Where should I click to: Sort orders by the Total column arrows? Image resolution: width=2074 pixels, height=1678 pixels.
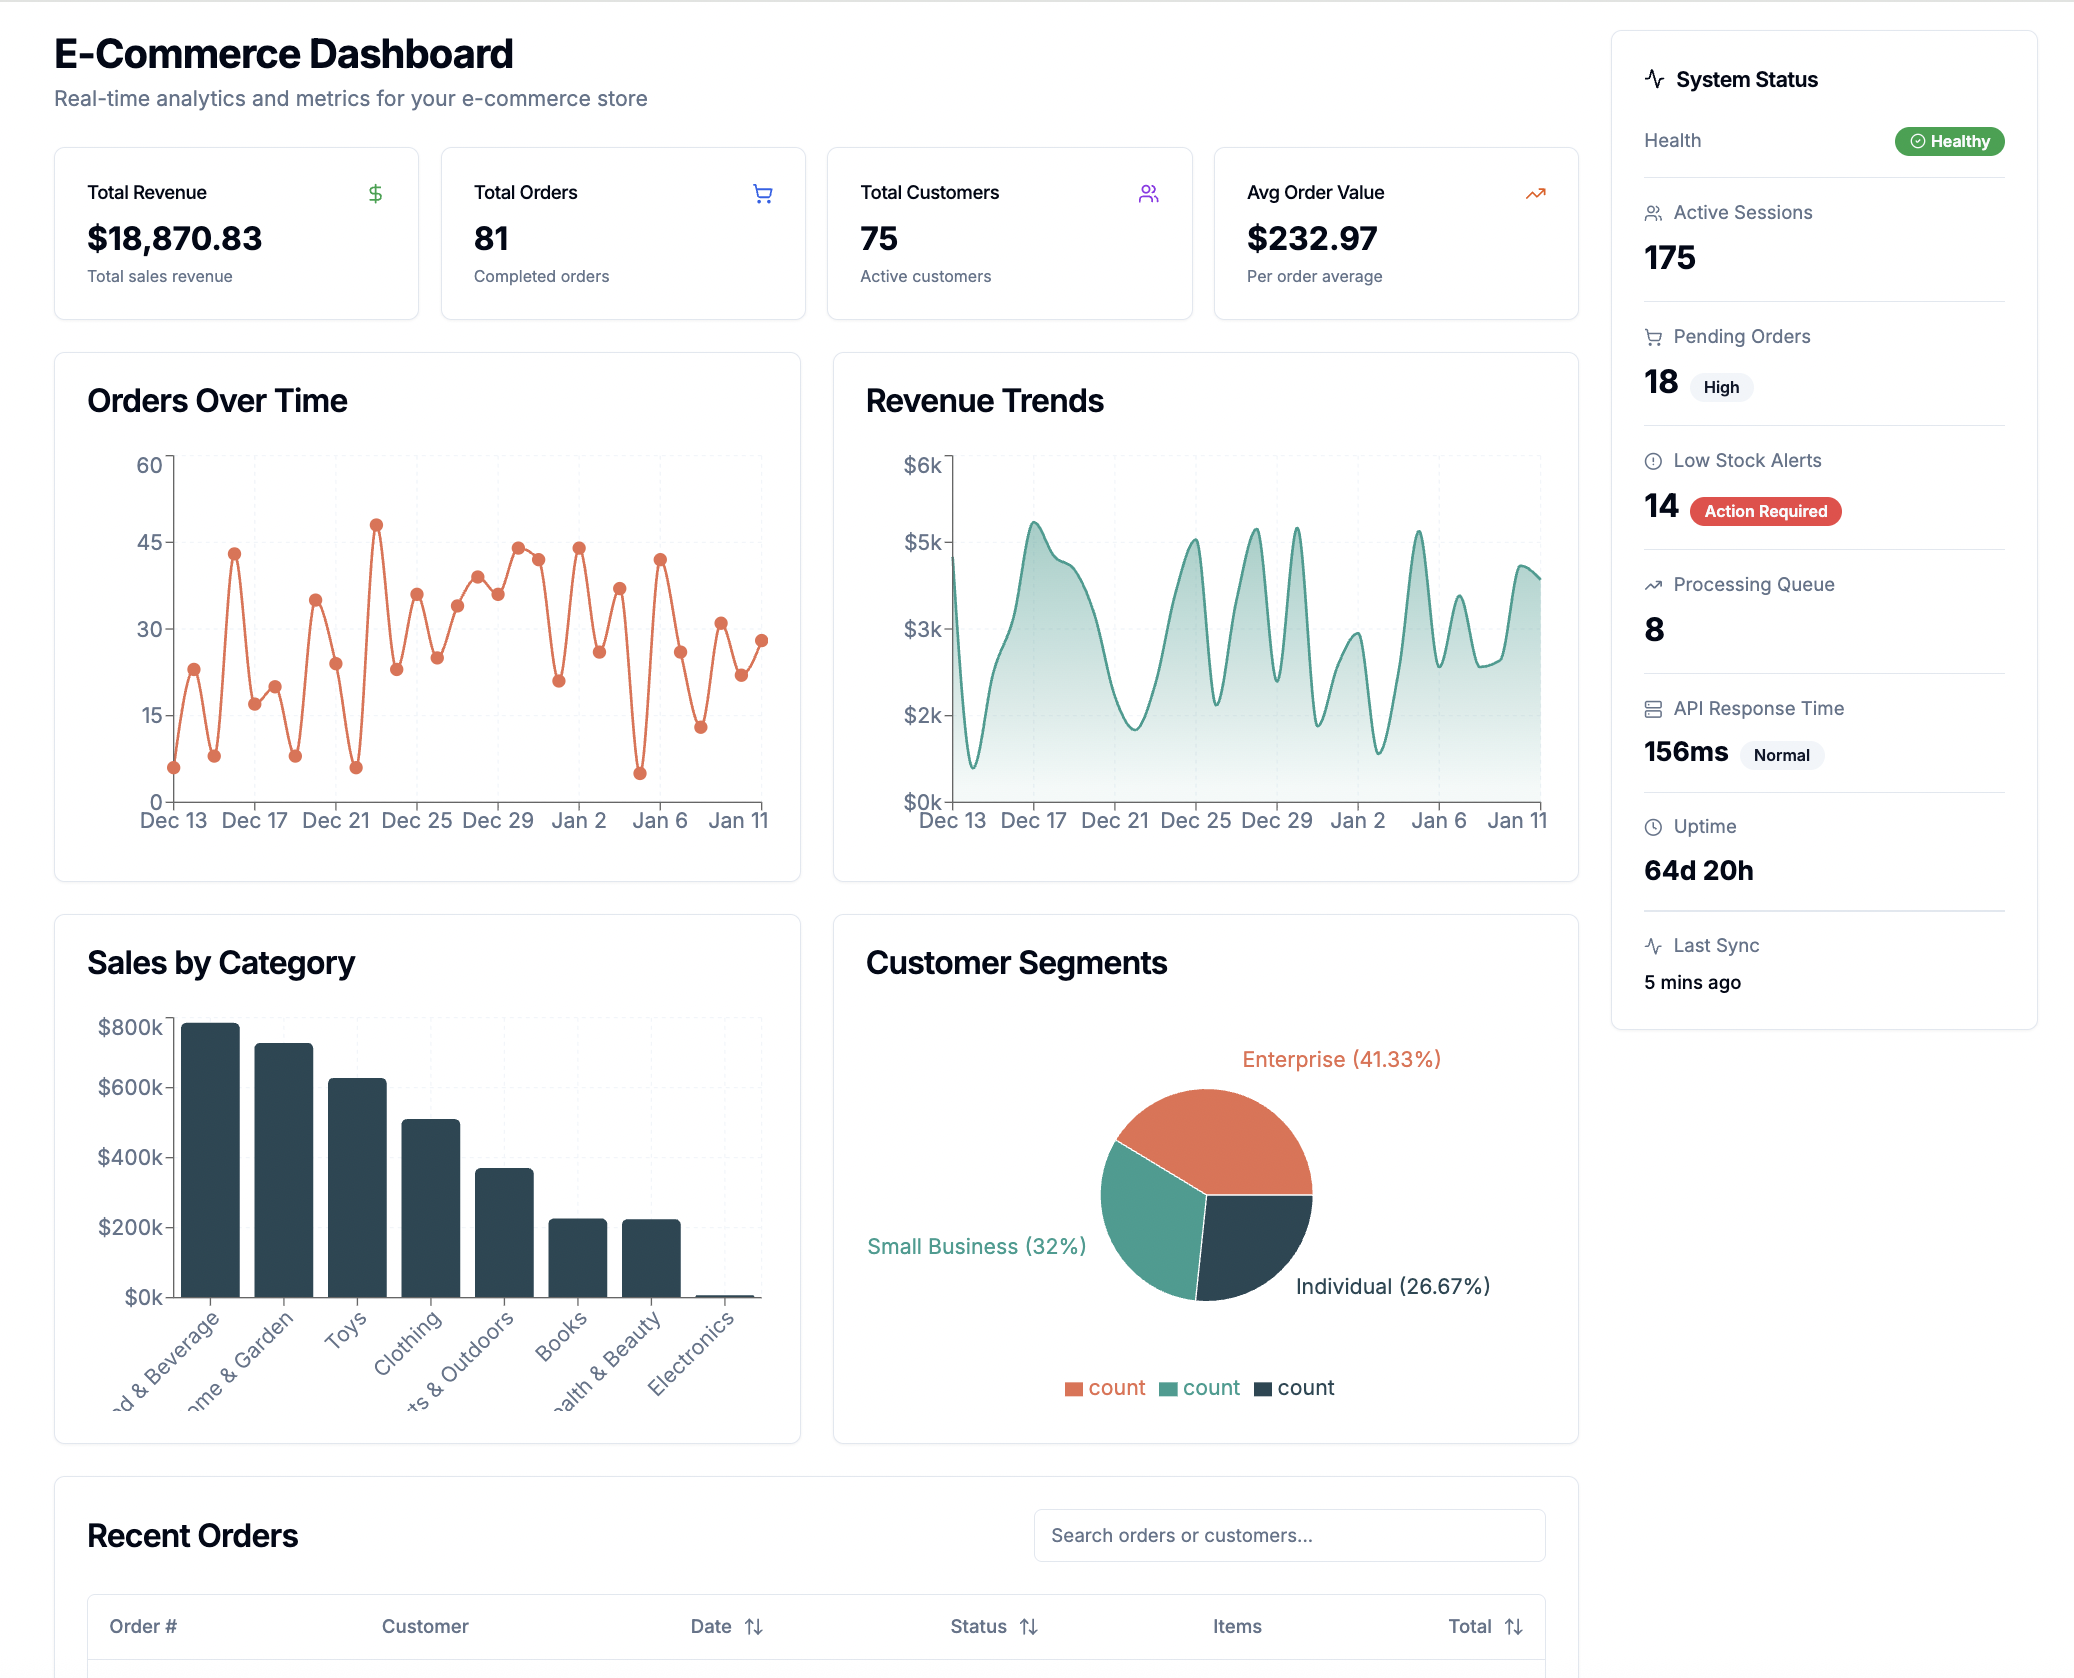click(1514, 1627)
